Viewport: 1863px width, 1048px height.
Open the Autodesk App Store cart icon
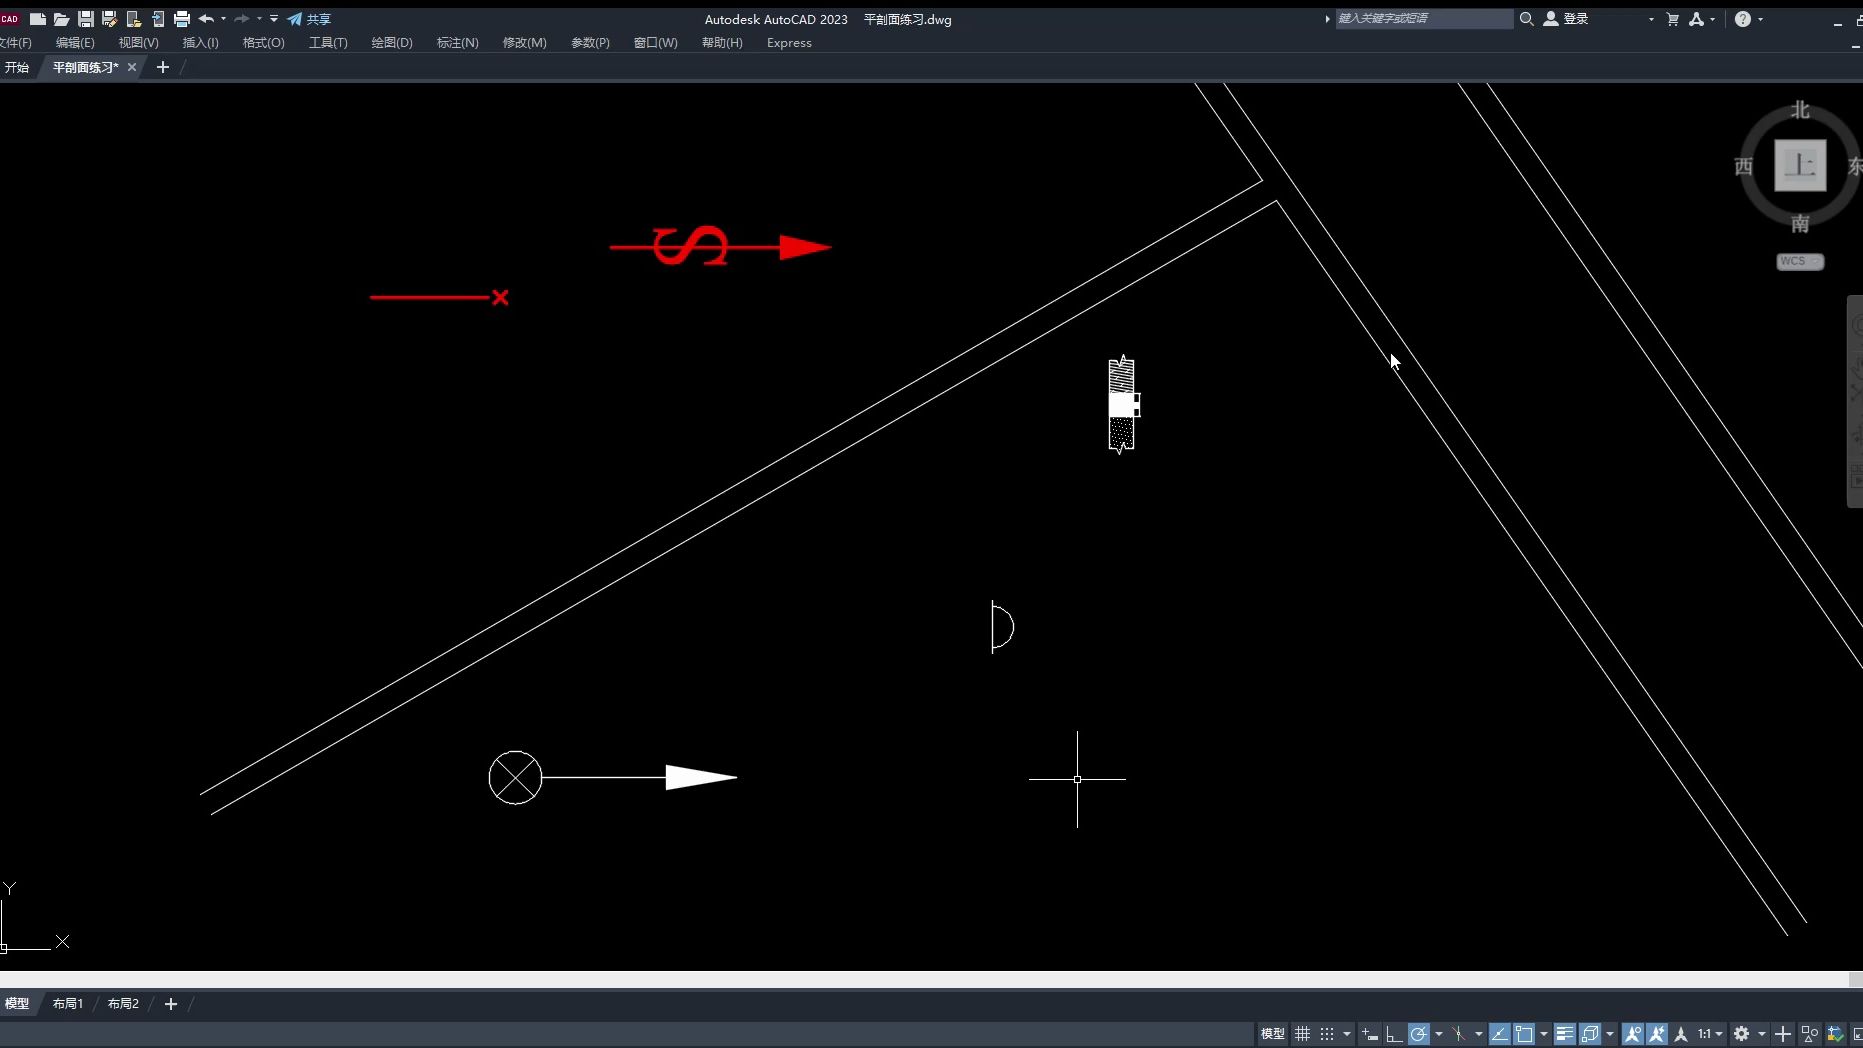tap(1673, 19)
